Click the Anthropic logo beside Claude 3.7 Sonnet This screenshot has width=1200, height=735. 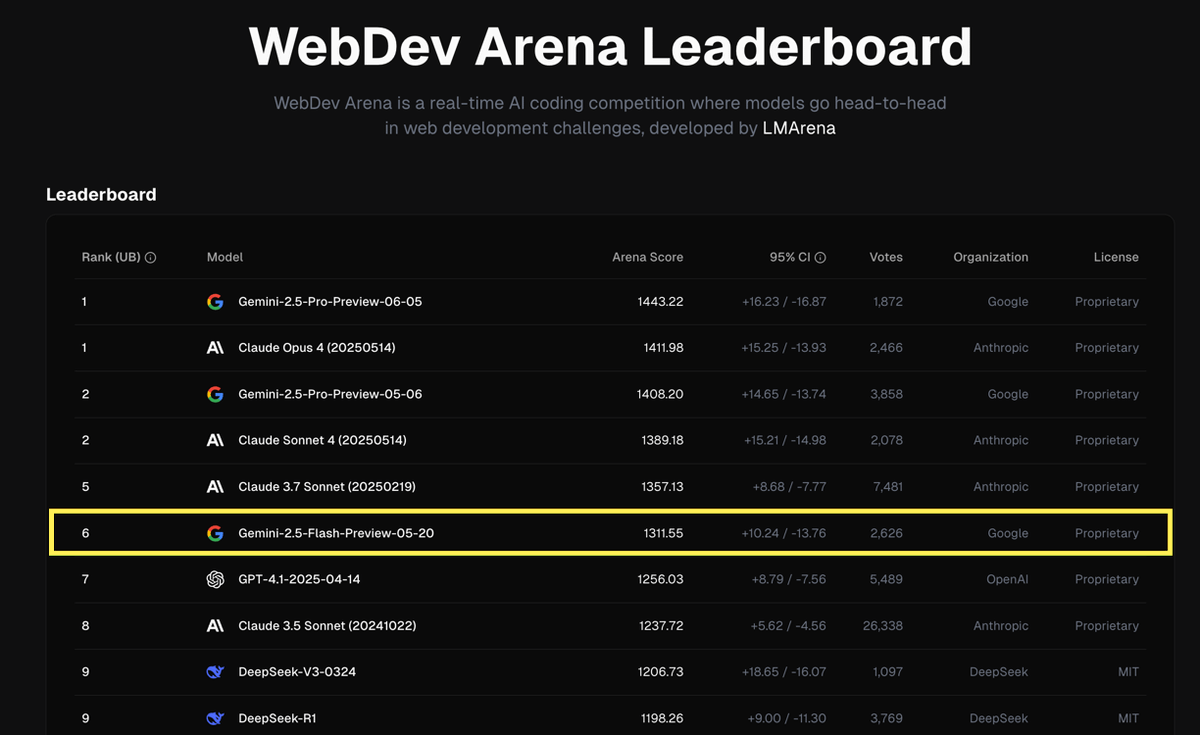215,487
